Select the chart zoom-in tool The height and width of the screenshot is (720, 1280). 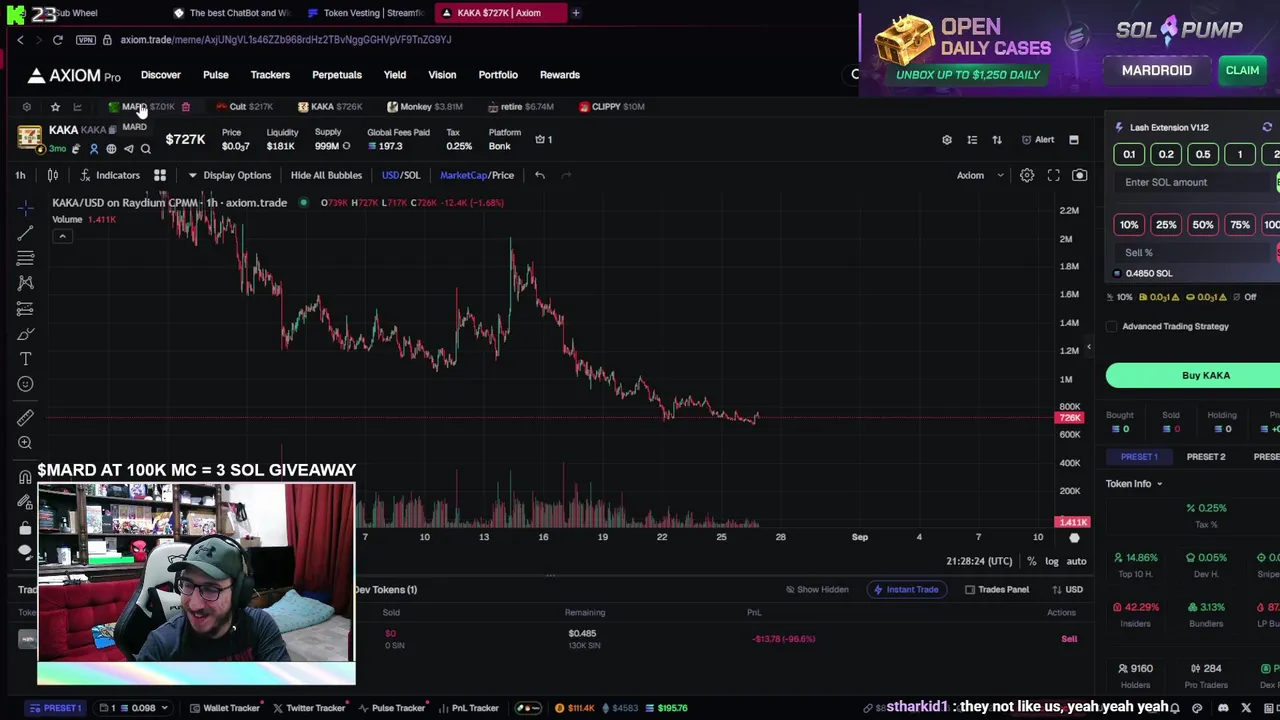tap(26, 443)
